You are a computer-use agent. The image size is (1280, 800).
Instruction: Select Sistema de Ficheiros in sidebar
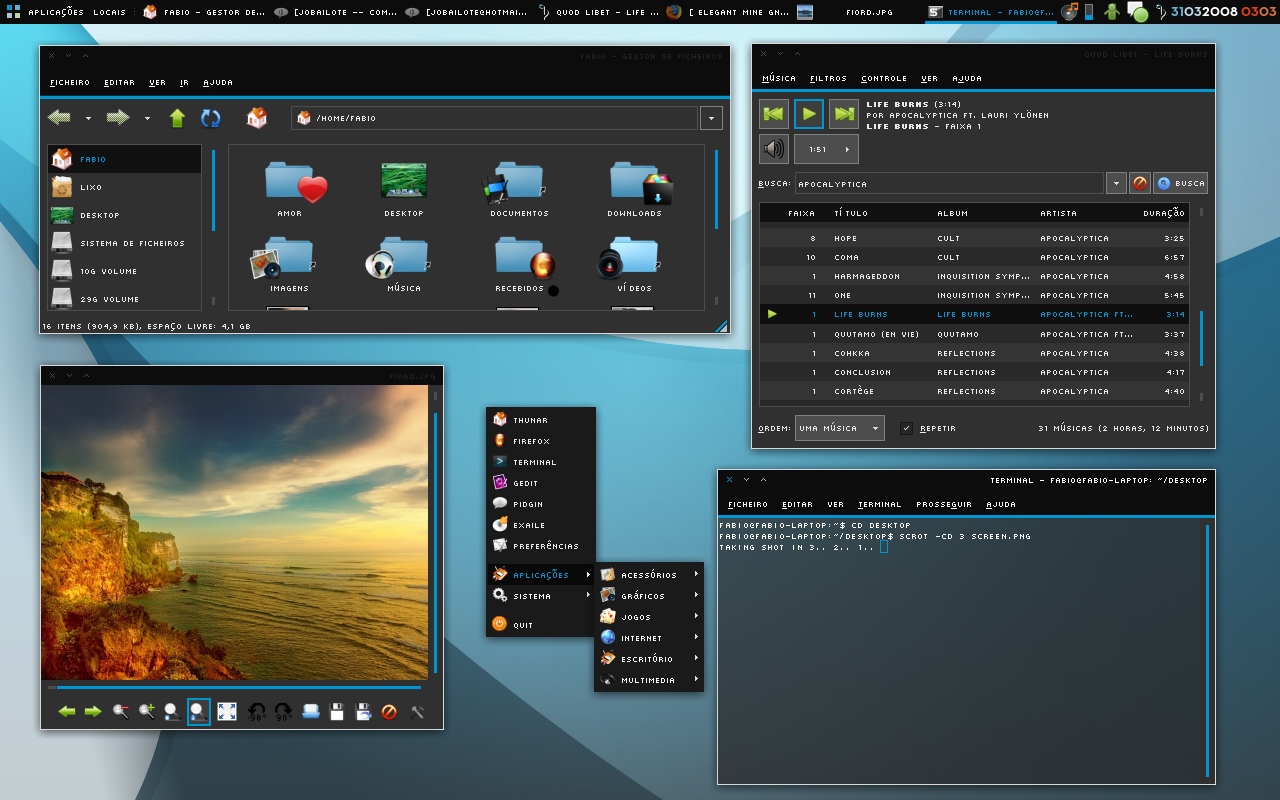pos(125,243)
